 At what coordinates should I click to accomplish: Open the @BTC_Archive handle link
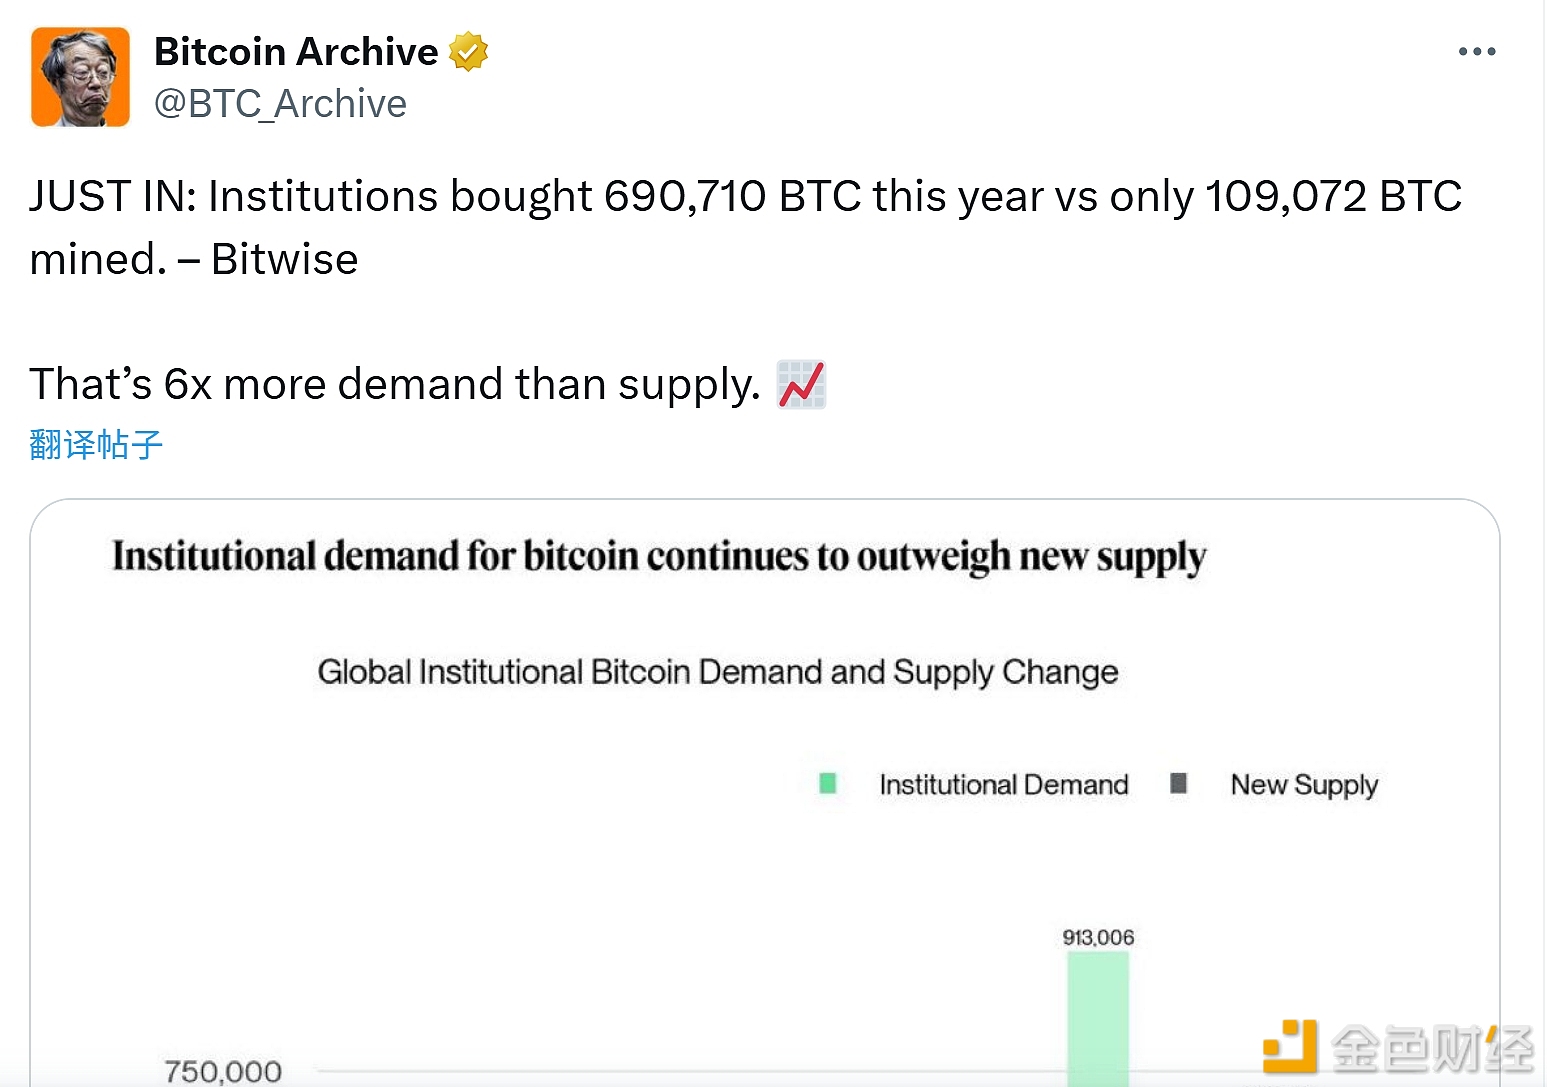(281, 104)
